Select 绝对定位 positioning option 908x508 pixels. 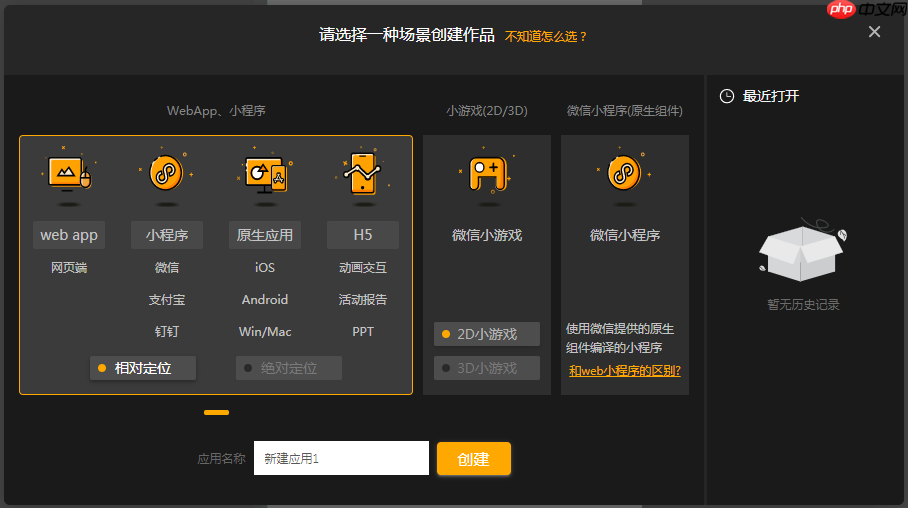(x=288, y=368)
